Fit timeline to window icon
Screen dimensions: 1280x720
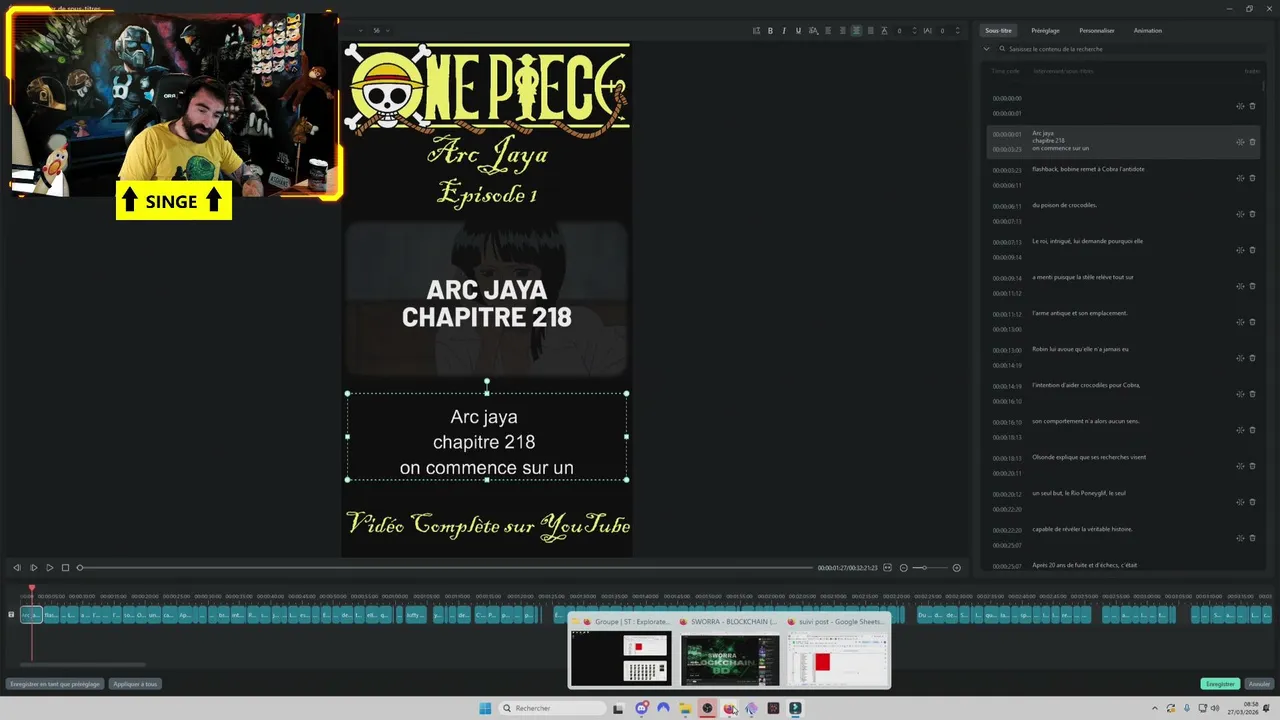pyautogui.click(x=887, y=568)
